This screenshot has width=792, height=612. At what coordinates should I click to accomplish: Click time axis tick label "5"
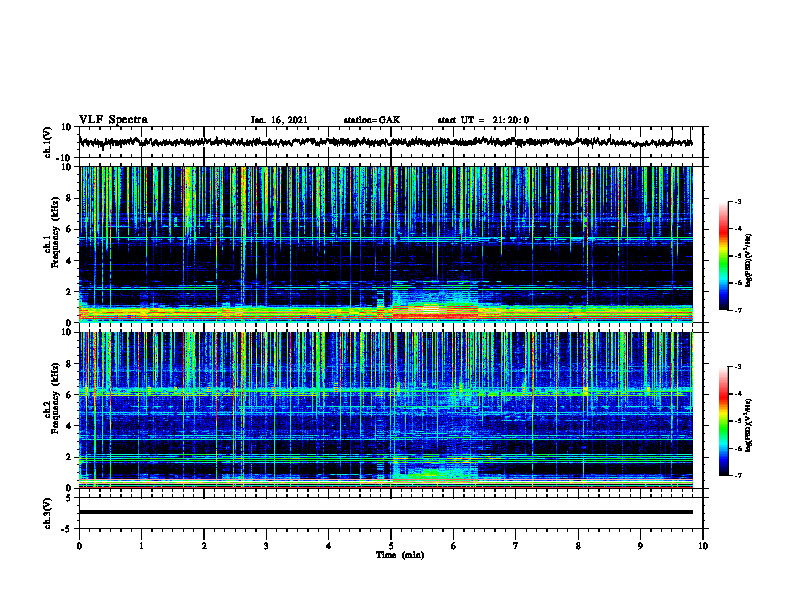click(x=391, y=546)
